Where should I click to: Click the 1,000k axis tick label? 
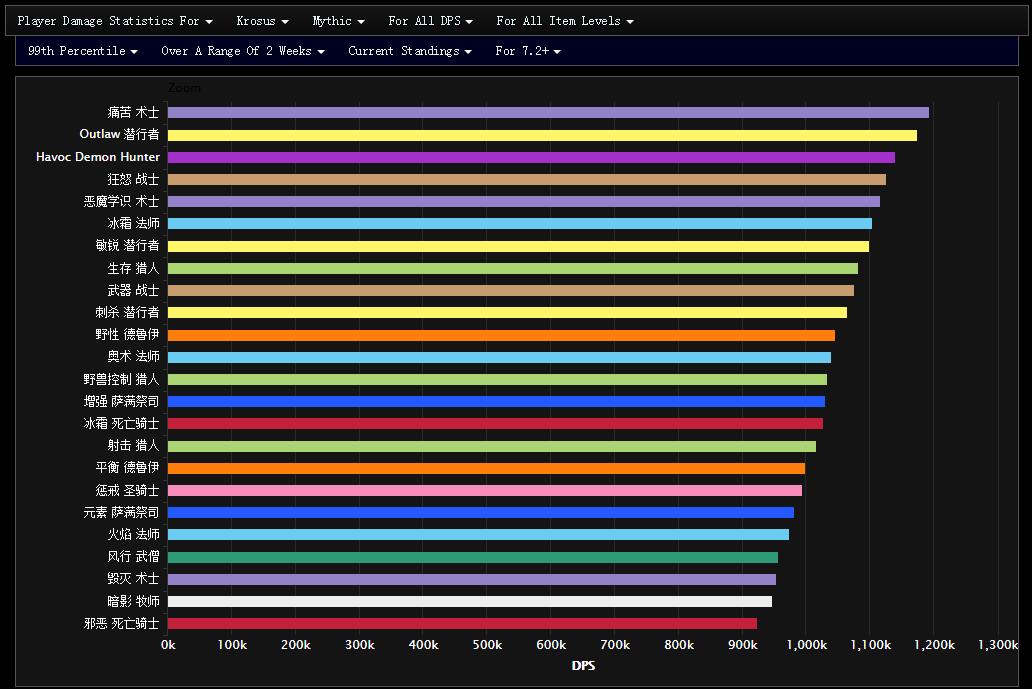pyautogui.click(x=806, y=646)
